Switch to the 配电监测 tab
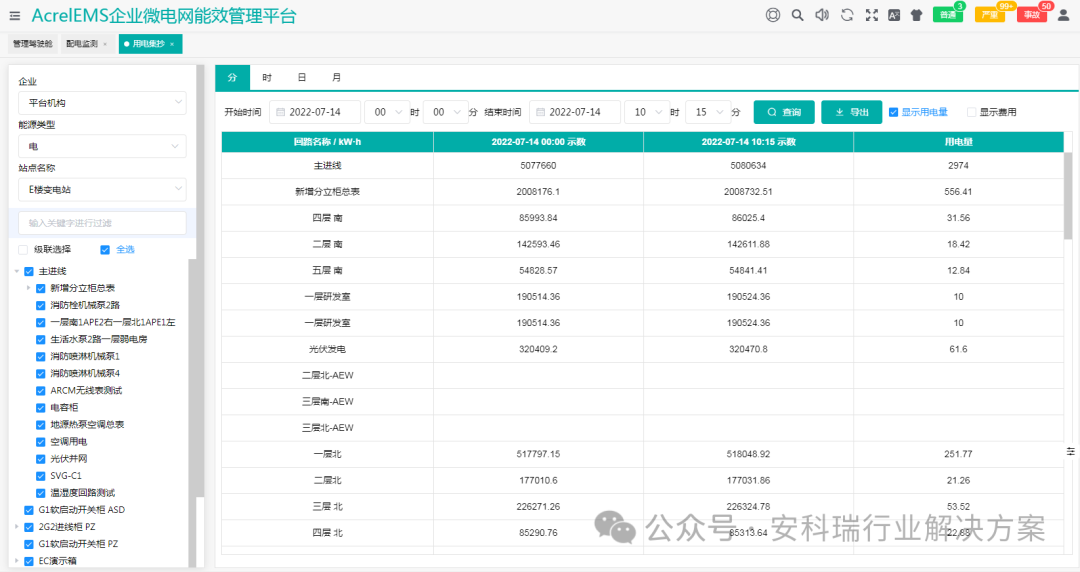The width and height of the screenshot is (1080, 572). (82, 44)
